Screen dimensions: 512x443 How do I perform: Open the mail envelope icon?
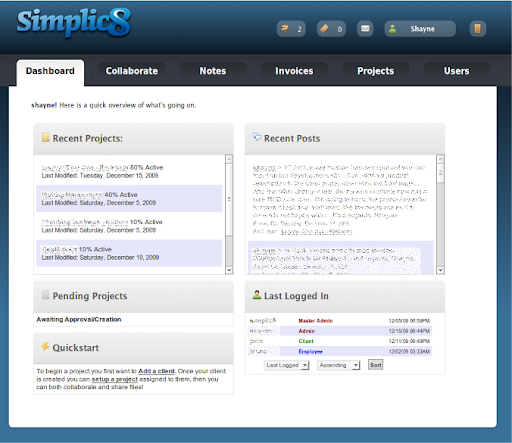coord(365,29)
